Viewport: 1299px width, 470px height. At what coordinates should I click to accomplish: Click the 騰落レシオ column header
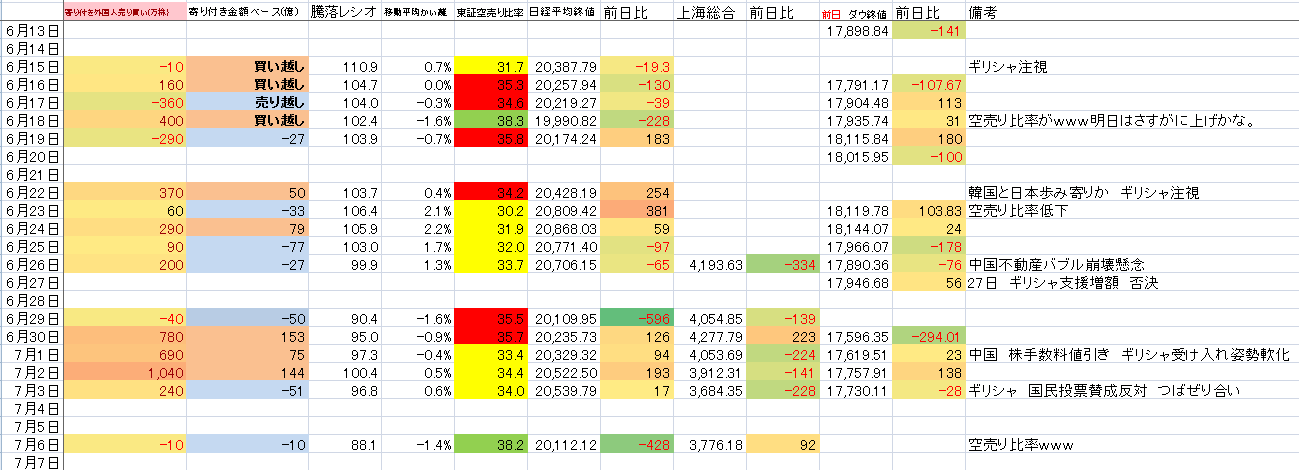point(342,13)
